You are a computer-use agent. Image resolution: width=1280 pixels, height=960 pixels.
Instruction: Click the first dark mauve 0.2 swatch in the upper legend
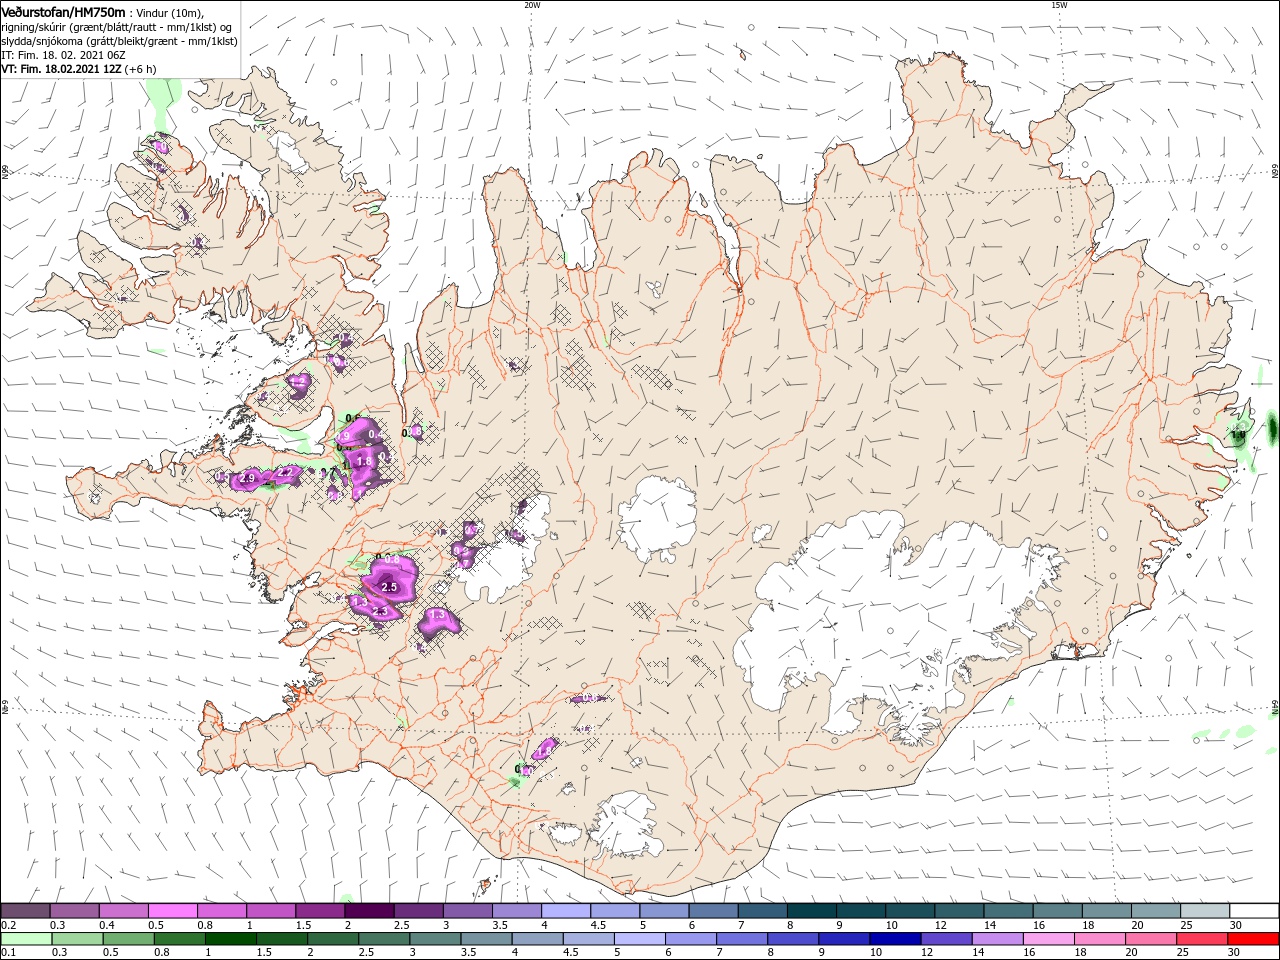click(x=25, y=911)
